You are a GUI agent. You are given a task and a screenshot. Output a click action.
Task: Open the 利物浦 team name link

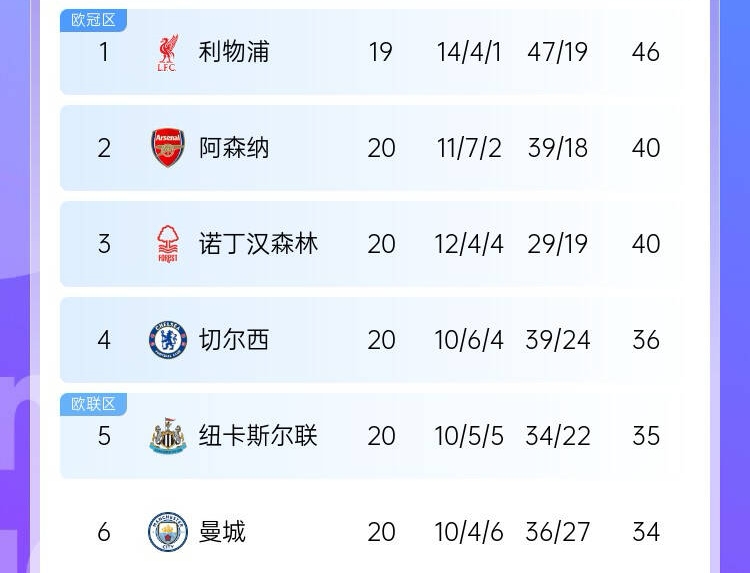[x=234, y=52]
